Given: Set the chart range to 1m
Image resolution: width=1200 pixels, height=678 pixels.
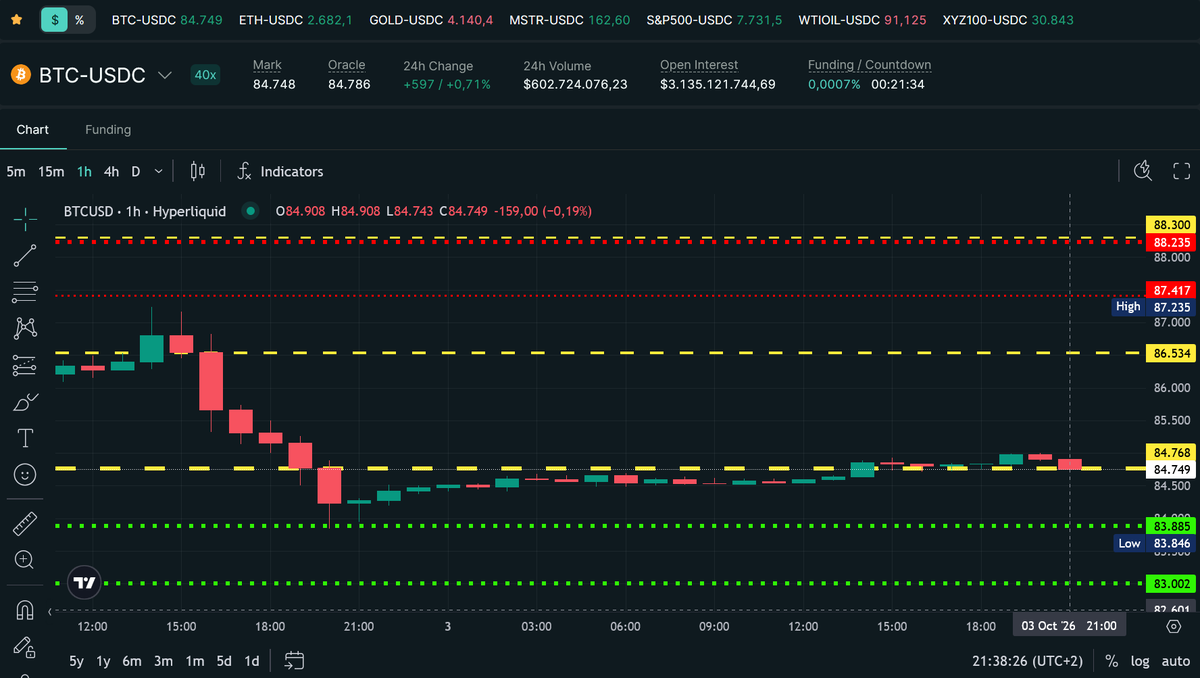Looking at the screenshot, I should pos(195,661).
